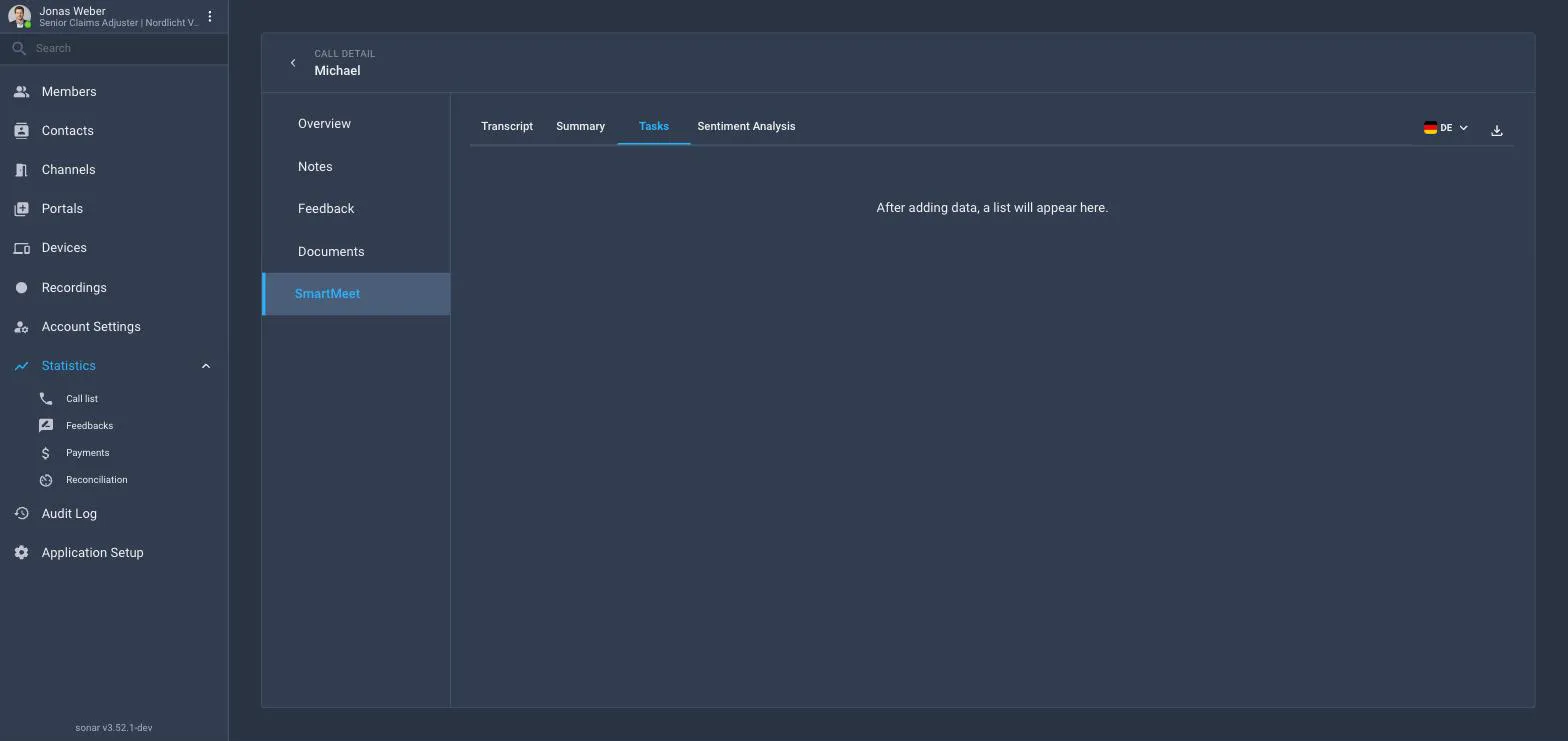Screen dimensions: 1568x741
Task: Click Jonas Weber's profile avatar
Action: click(x=19, y=16)
